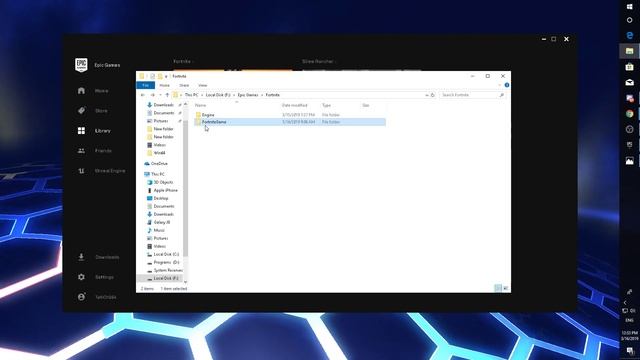The height and width of the screenshot is (360, 640).
Task: Open the View ribbon tab
Action: (202, 85)
